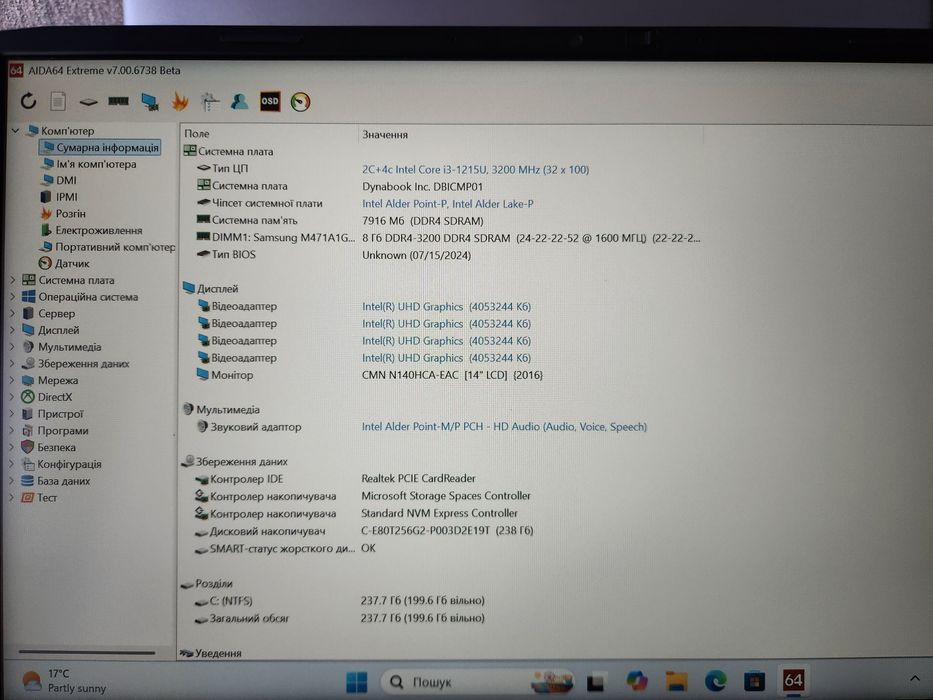Expand the Дисплей tree node

[12, 330]
